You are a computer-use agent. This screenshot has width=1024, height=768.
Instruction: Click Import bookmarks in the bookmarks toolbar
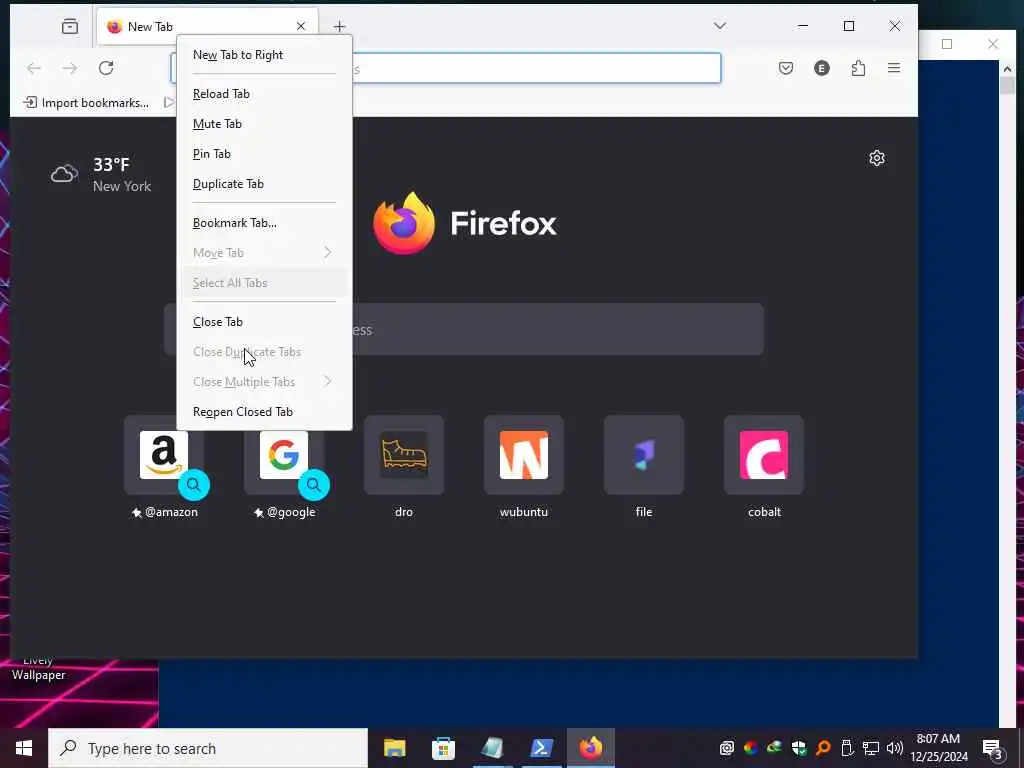coord(86,103)
